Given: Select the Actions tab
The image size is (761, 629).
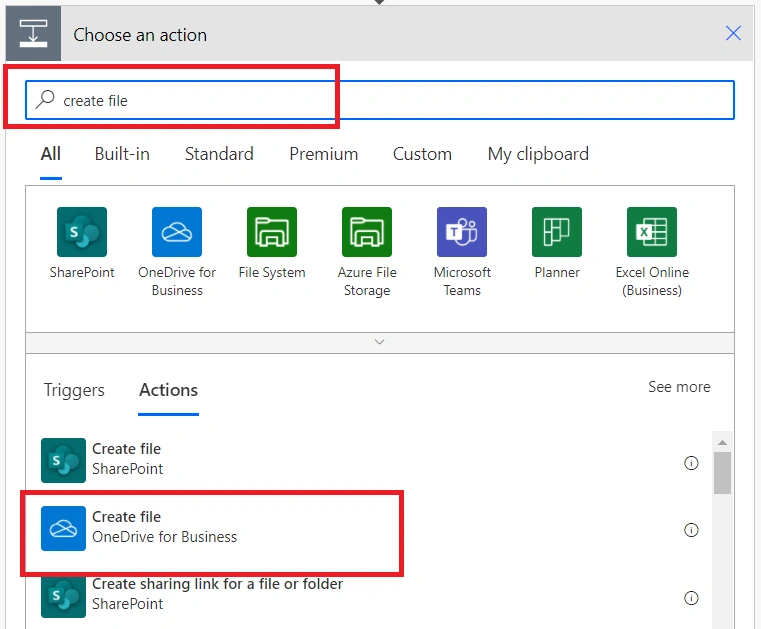Looking at the screenshot, I should [x=168, y=390].
